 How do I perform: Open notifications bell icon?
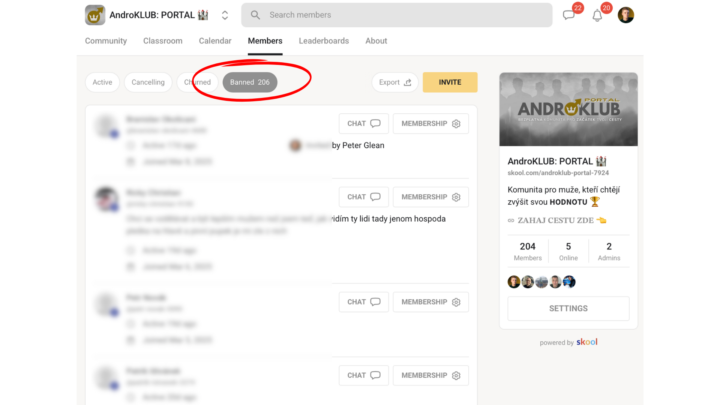click(x=597, y=16)
